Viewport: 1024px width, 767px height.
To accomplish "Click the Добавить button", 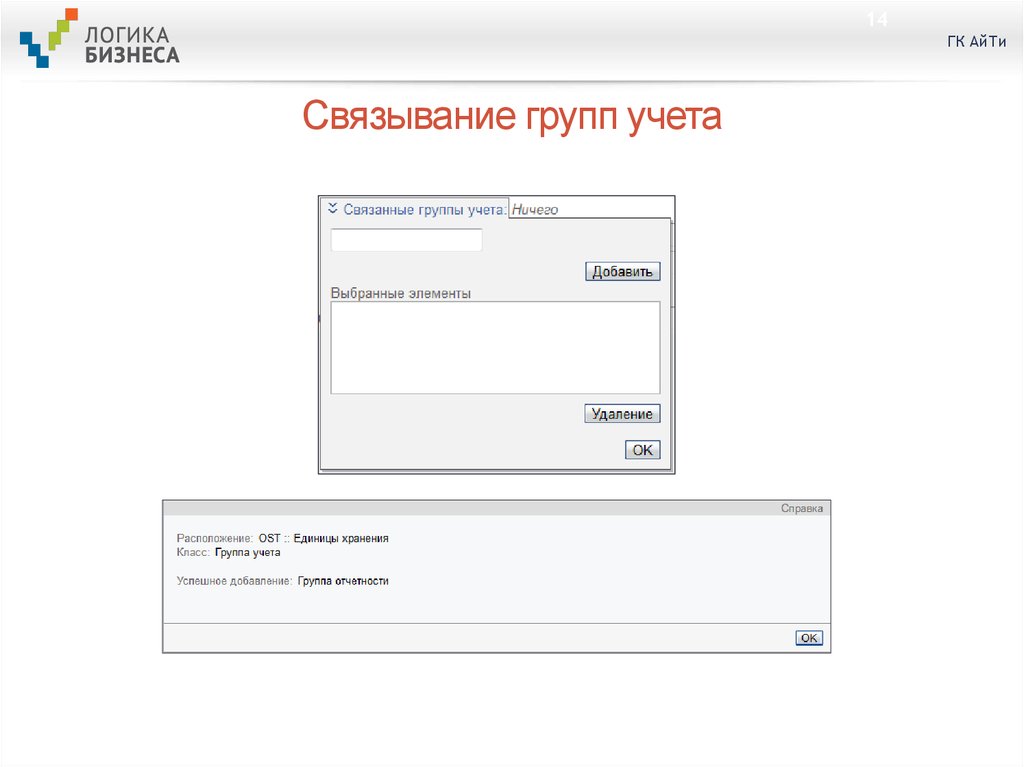I will click(x=622, y=270).
